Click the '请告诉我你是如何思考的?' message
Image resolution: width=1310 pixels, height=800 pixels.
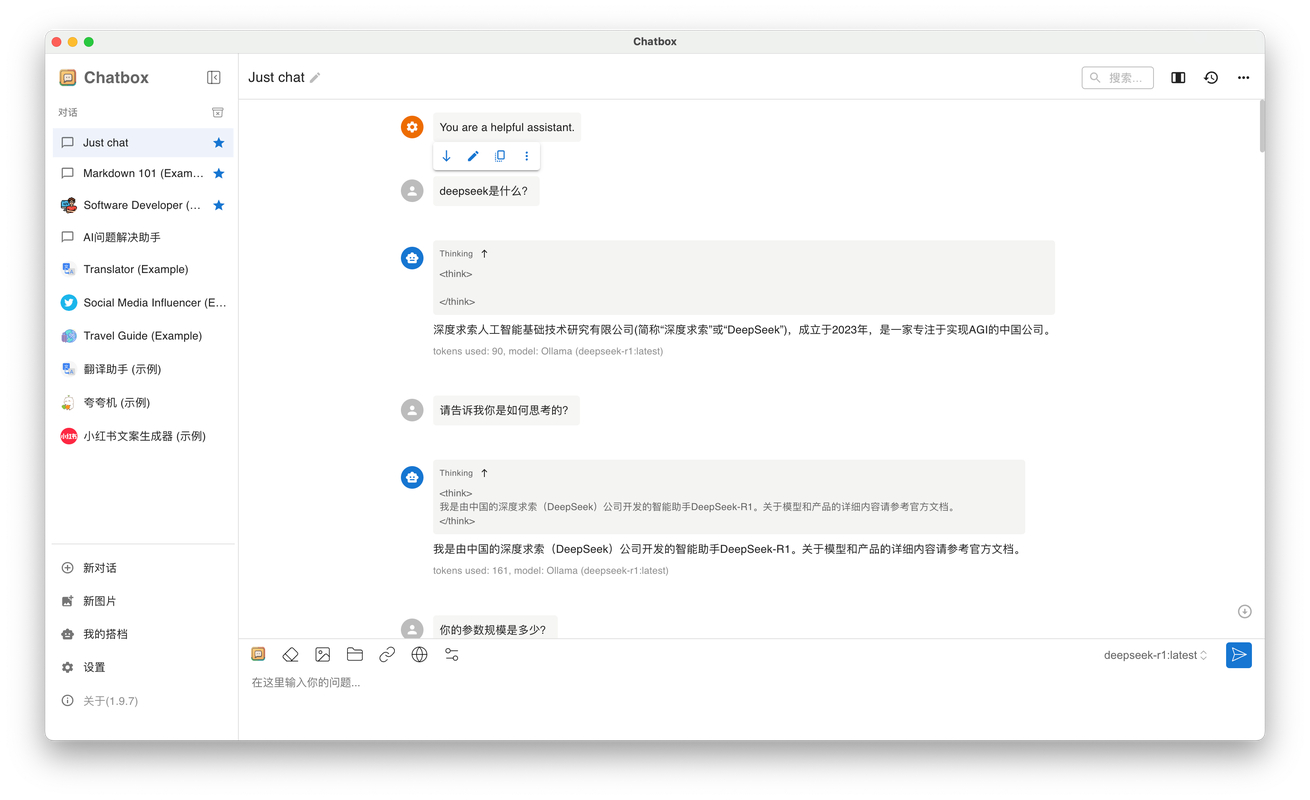point(504,410)
